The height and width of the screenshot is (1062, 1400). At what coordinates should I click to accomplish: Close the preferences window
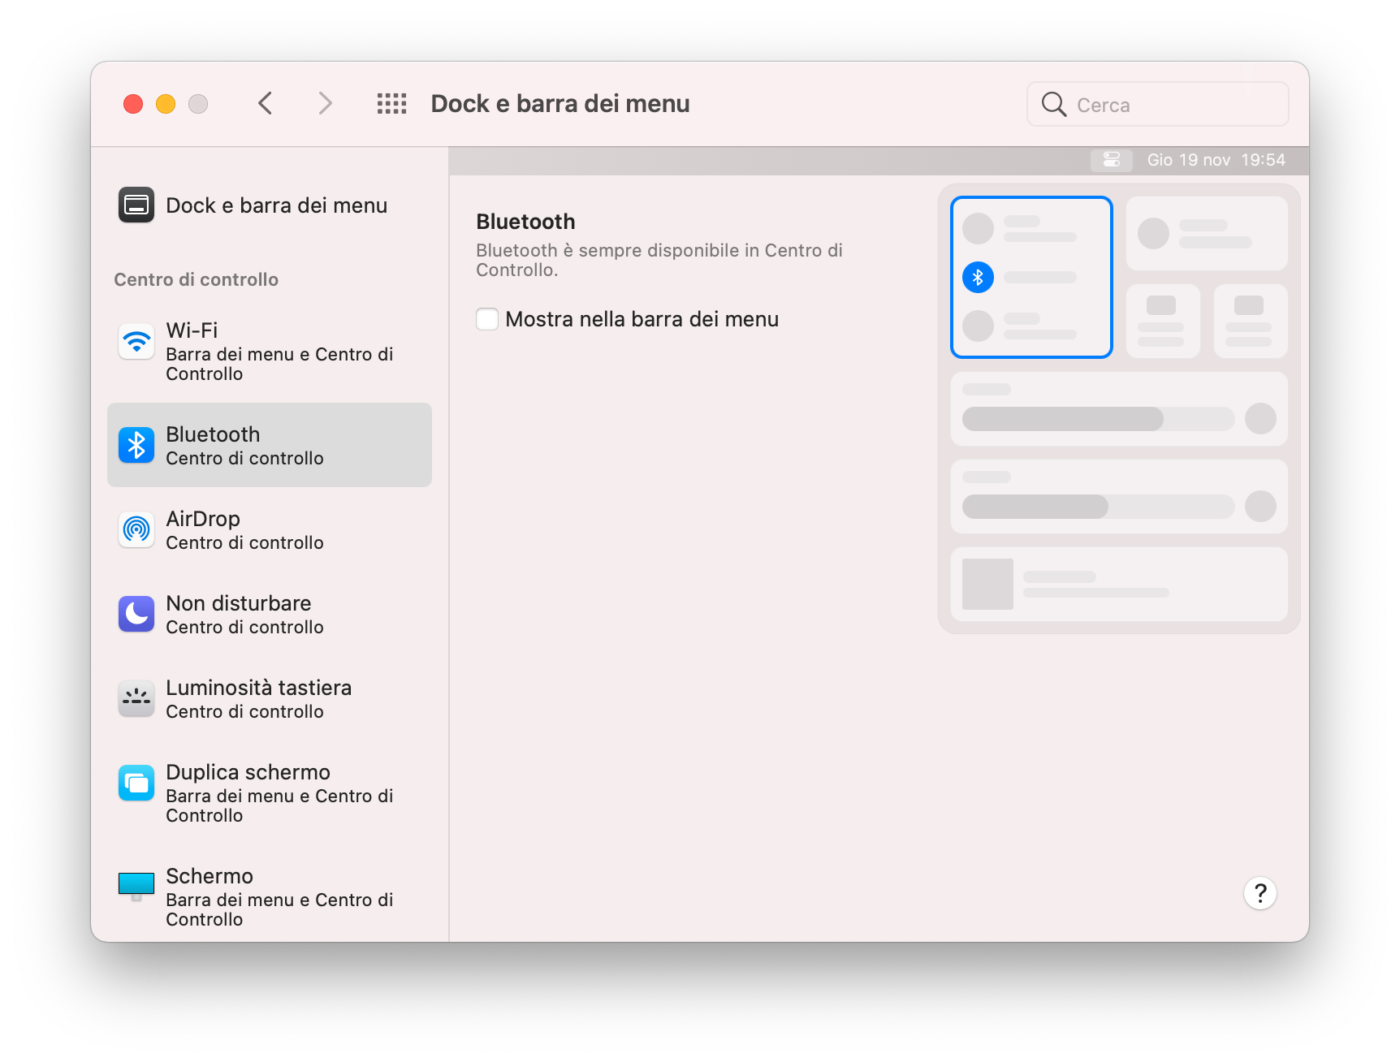tap(133, 104)
